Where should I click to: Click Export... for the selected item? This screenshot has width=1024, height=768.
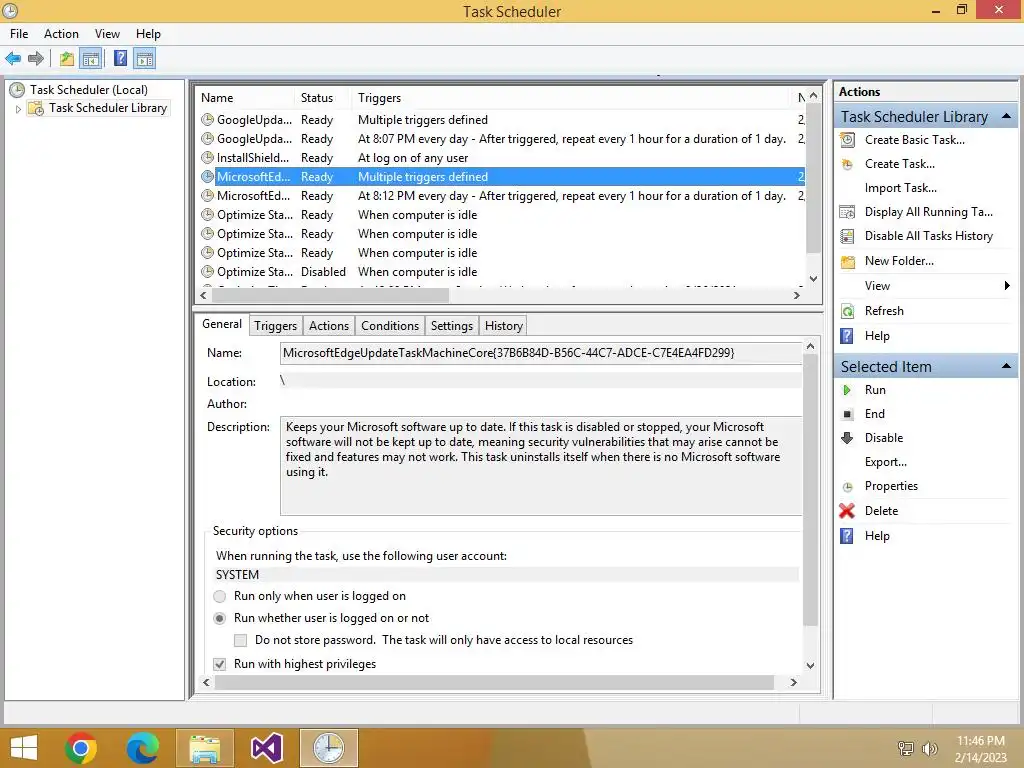[x=886, y=462]
